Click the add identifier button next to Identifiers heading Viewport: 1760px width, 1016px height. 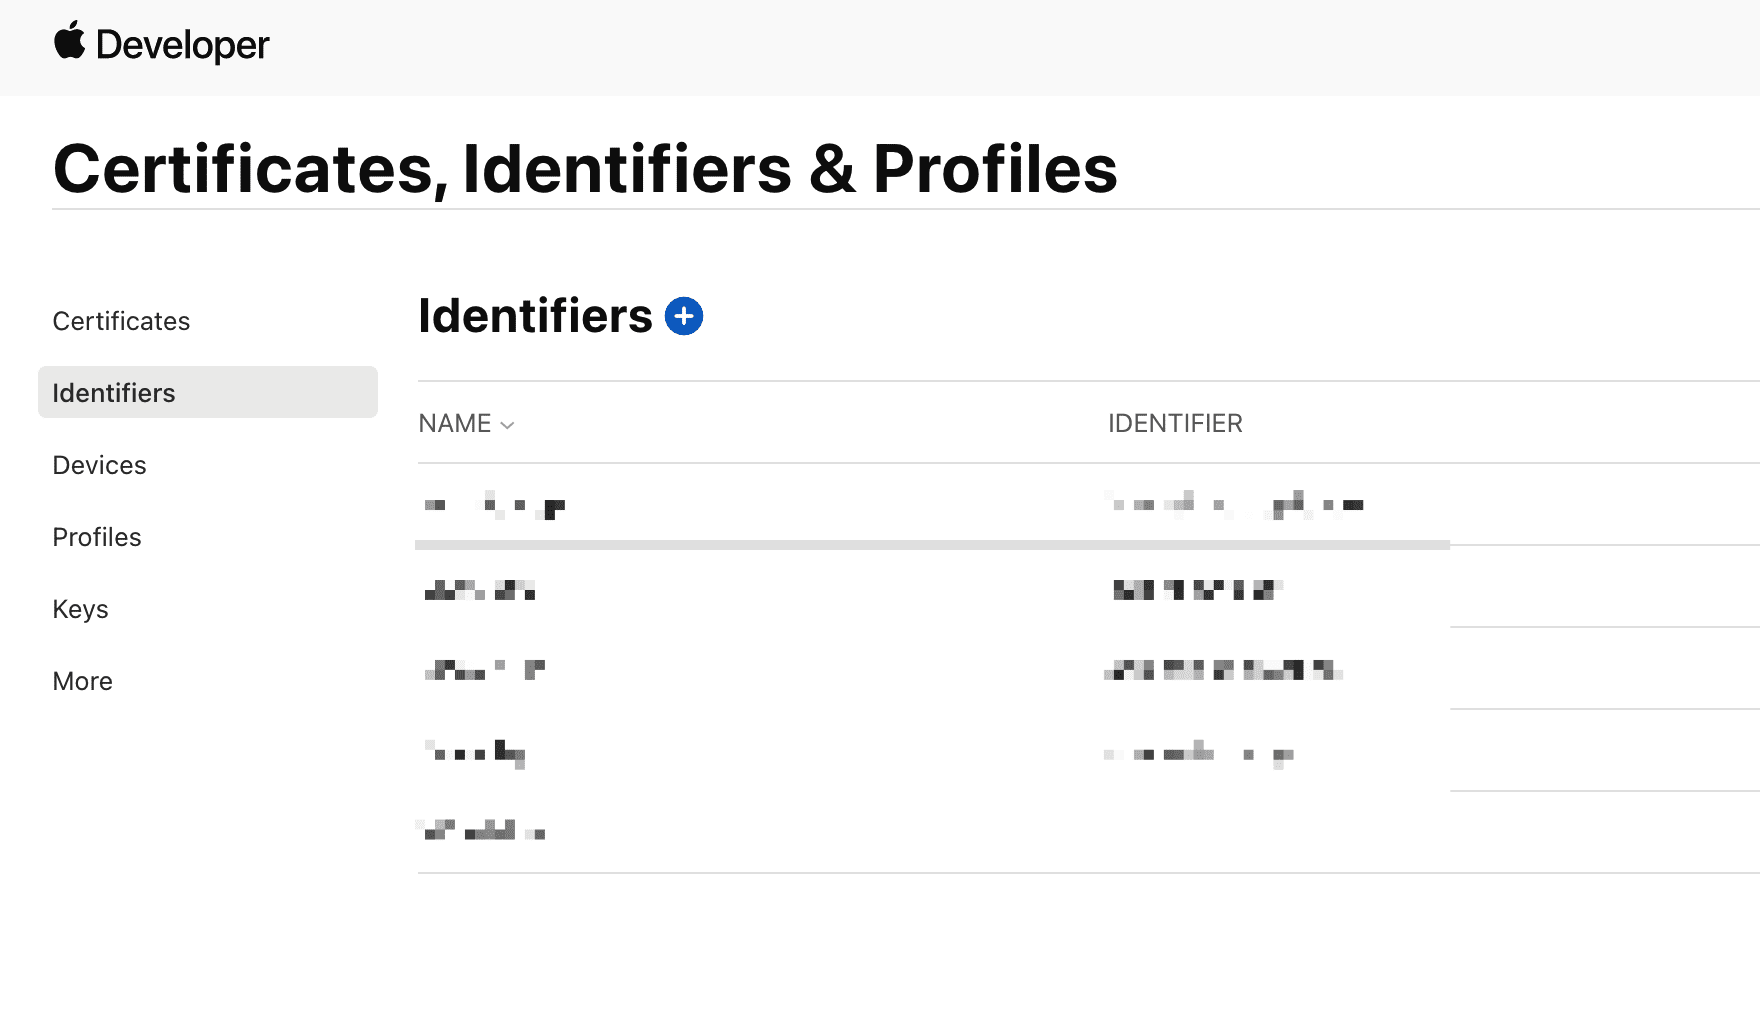point(684,316)
